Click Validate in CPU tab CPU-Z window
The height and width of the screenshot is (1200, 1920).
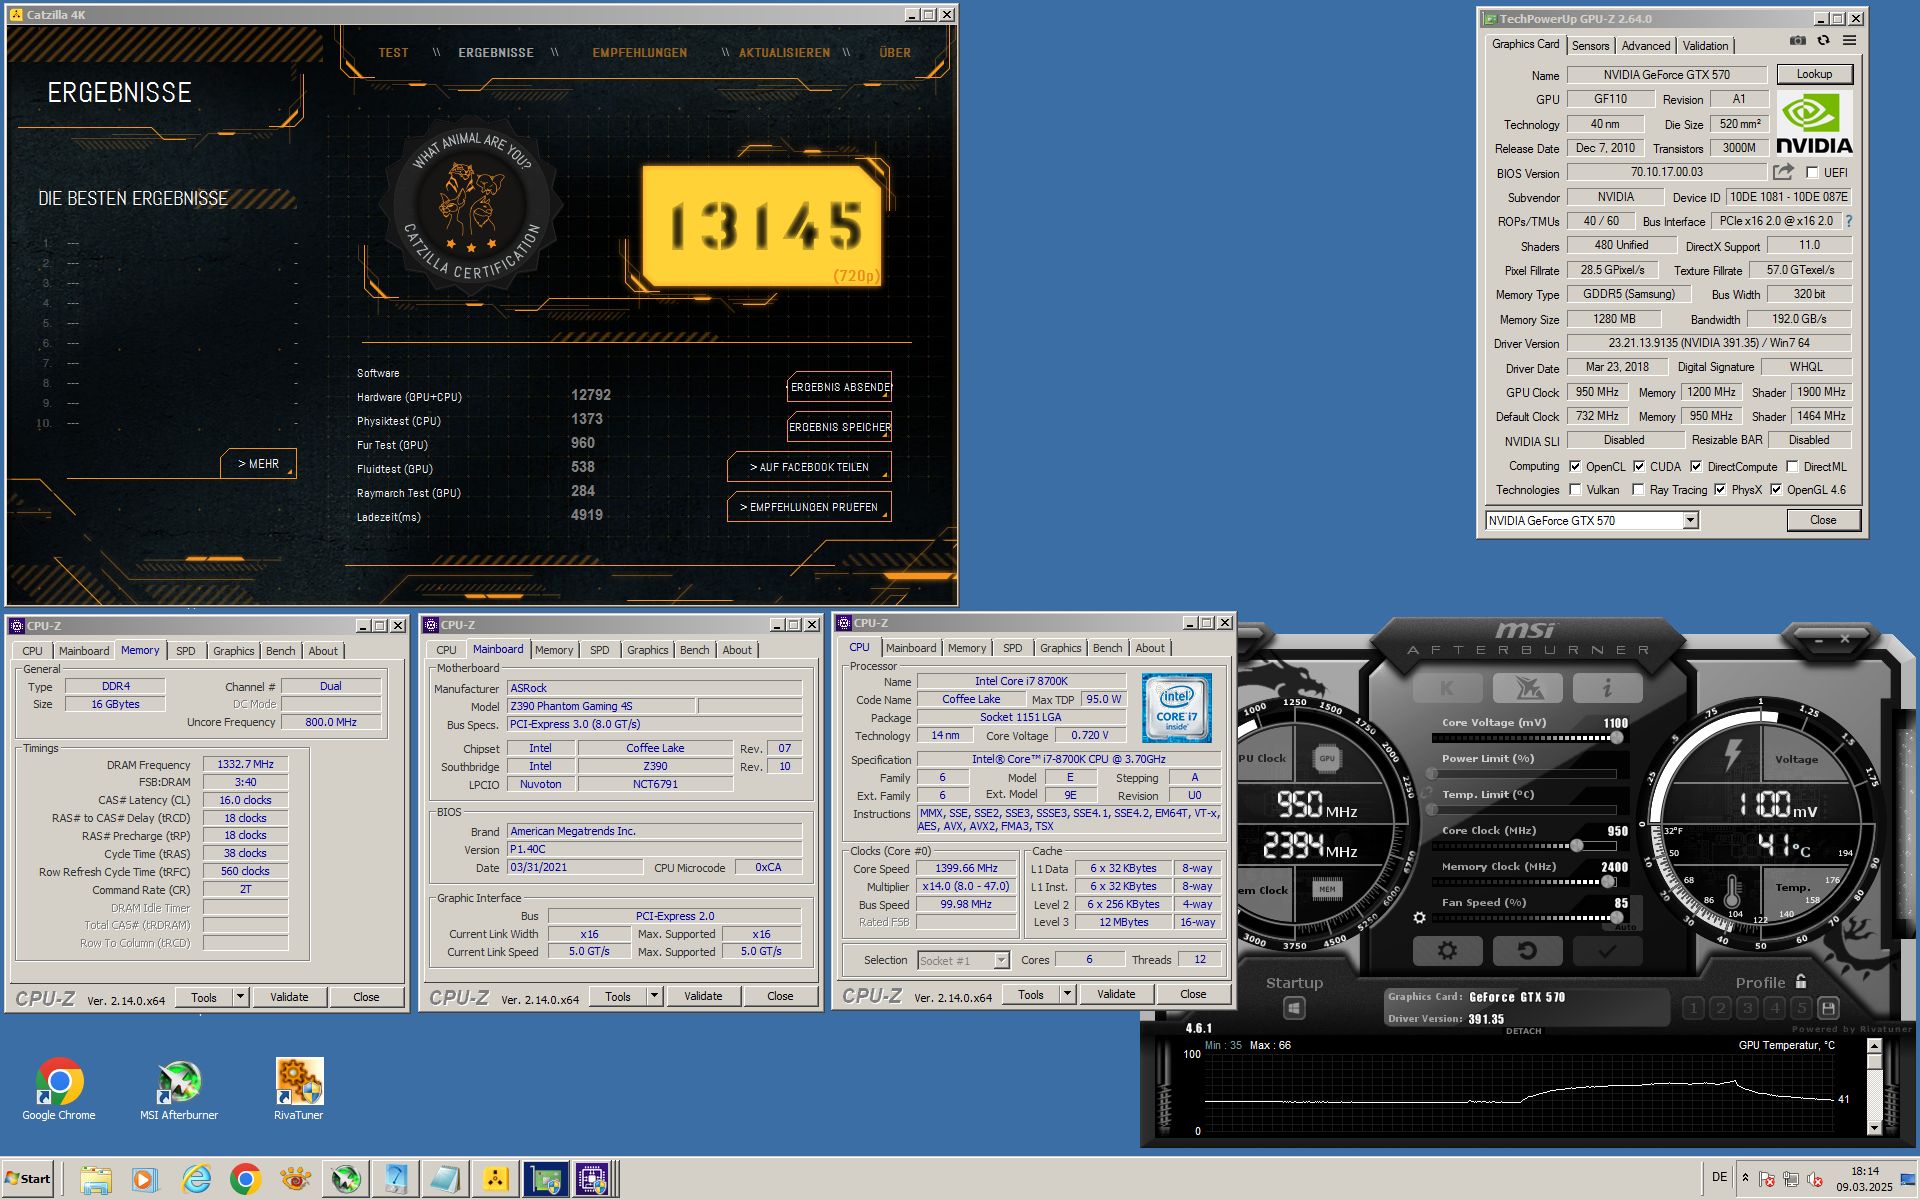[1116, 994]
